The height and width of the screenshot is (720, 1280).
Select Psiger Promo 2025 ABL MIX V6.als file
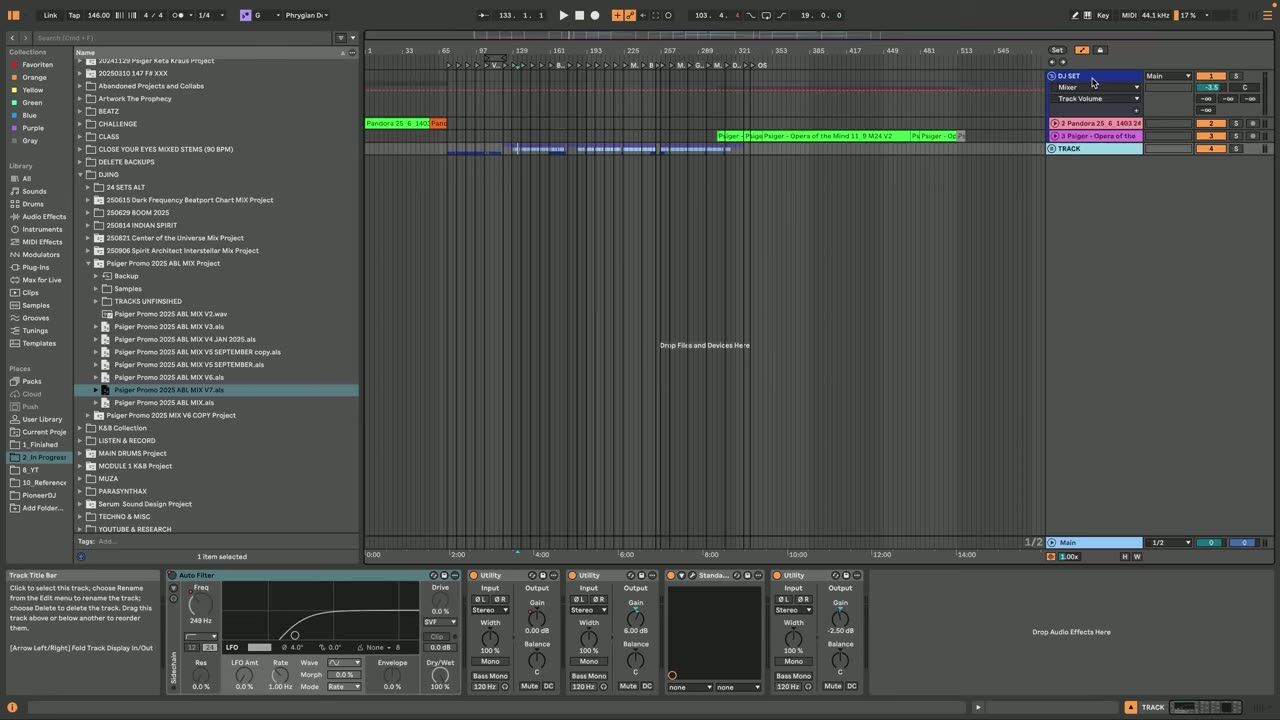pos(169,377)
